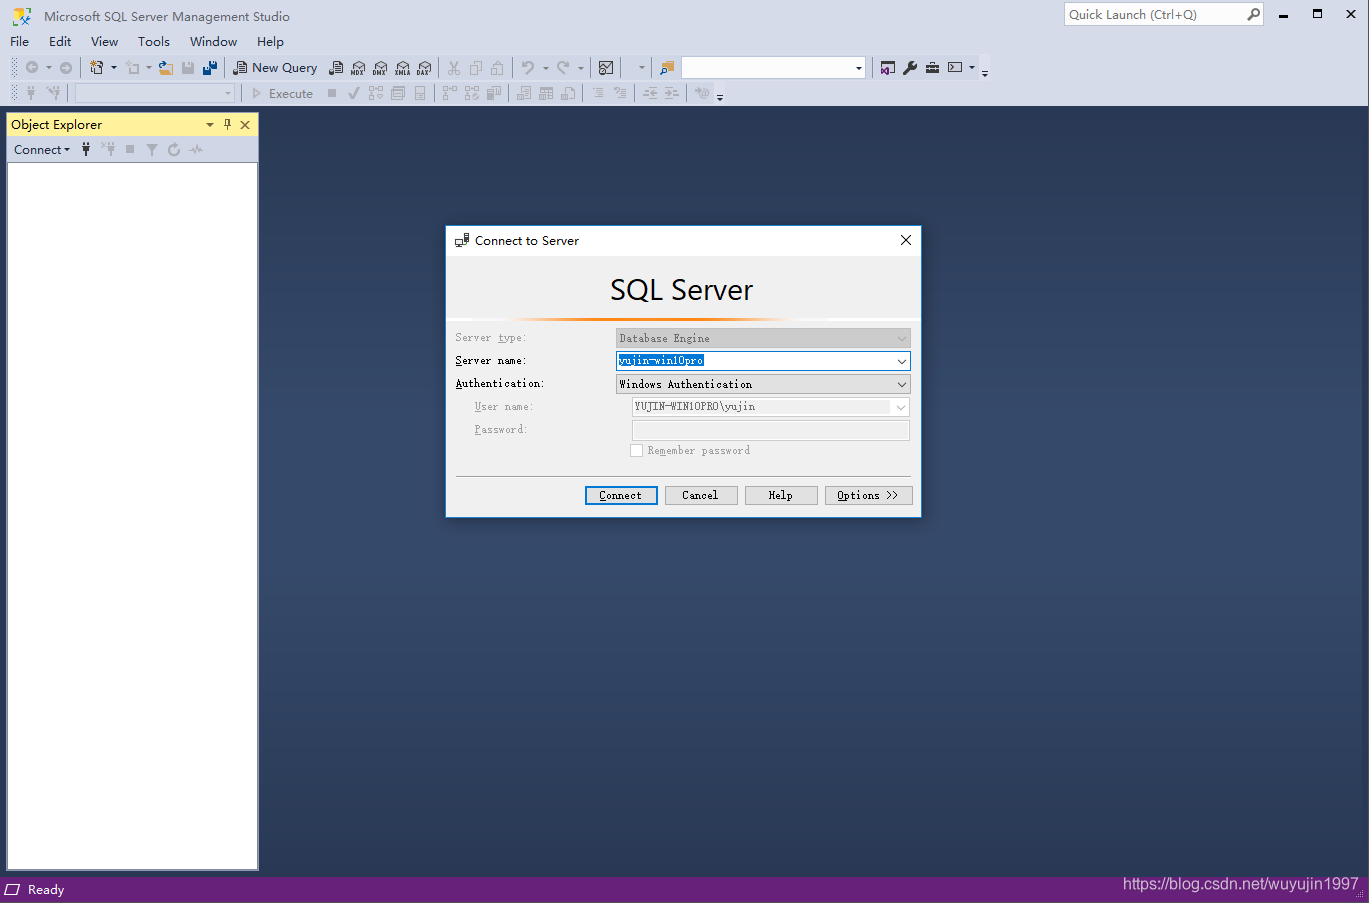
Task: Click the Connect button
Action: [620, 495]
